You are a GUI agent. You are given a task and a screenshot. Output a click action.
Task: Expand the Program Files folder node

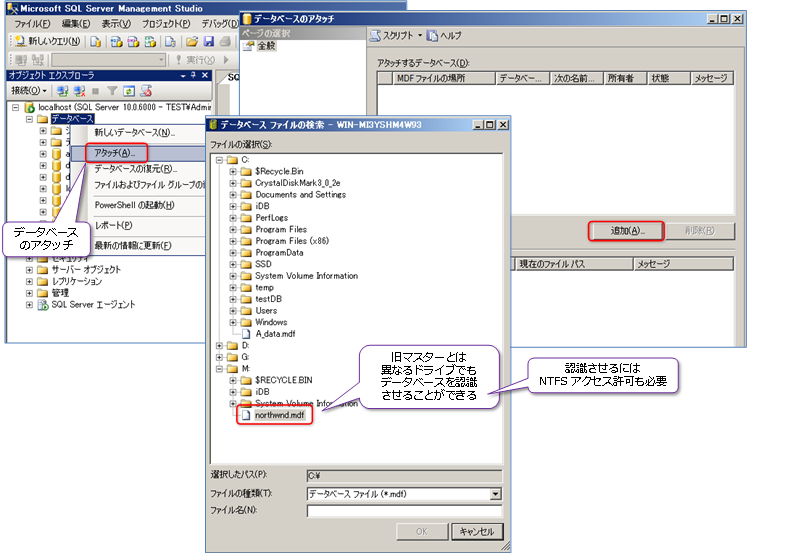tap(233, 230)
